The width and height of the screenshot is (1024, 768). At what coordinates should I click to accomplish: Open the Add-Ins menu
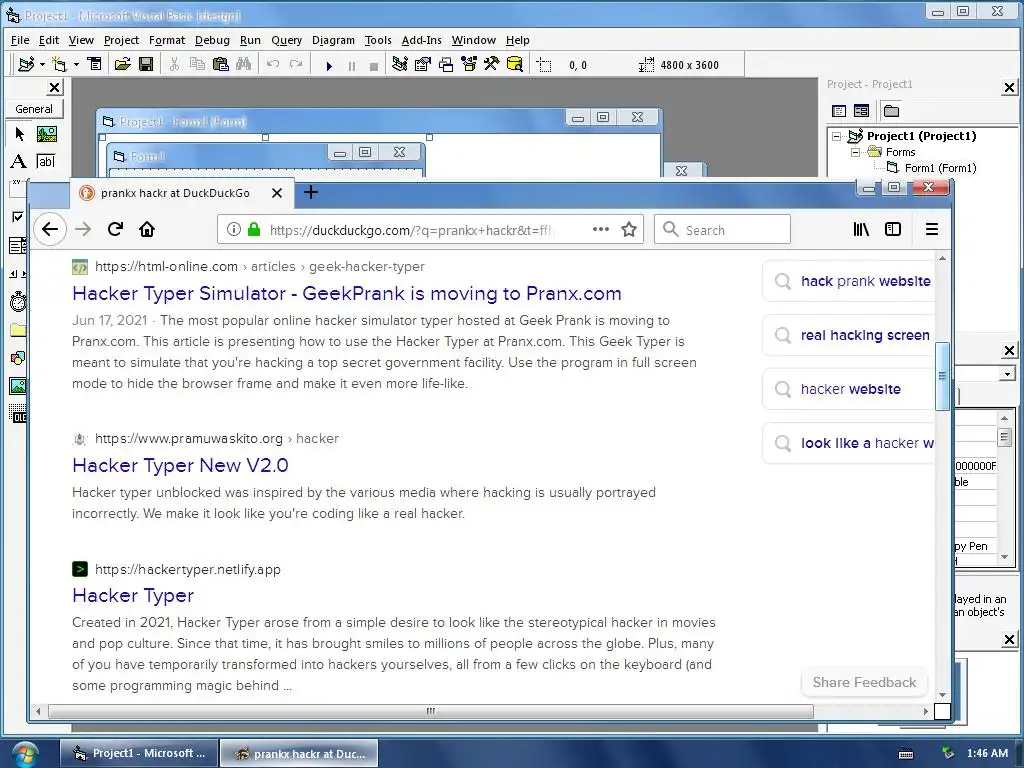tap(421, 40)
